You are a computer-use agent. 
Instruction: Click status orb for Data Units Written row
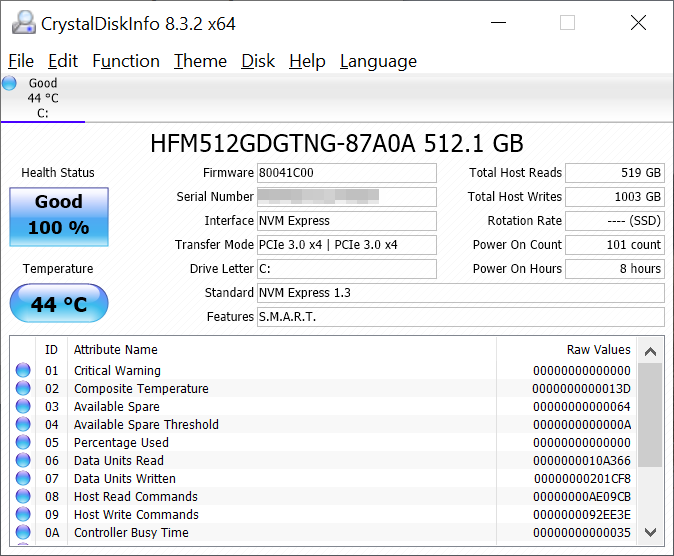pyautogui.click(x=23, y=479)
